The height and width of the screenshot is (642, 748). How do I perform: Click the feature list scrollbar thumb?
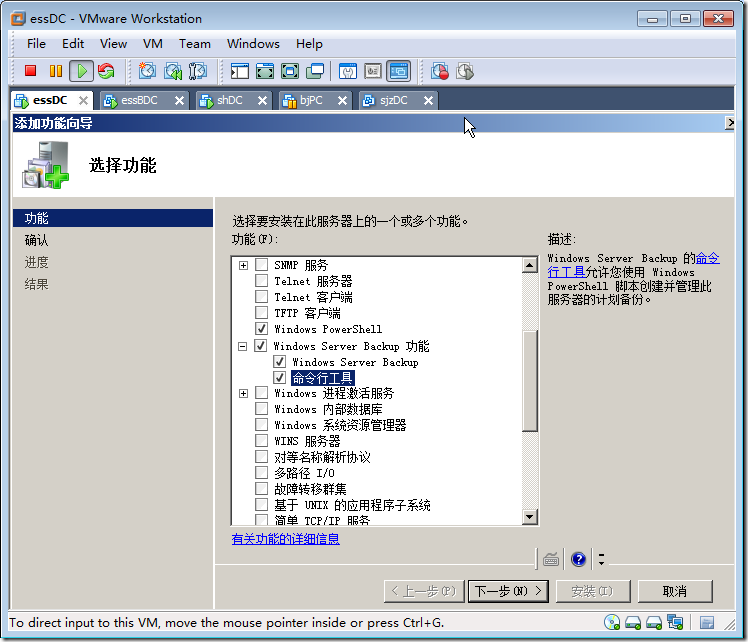(x=530, y=381)
